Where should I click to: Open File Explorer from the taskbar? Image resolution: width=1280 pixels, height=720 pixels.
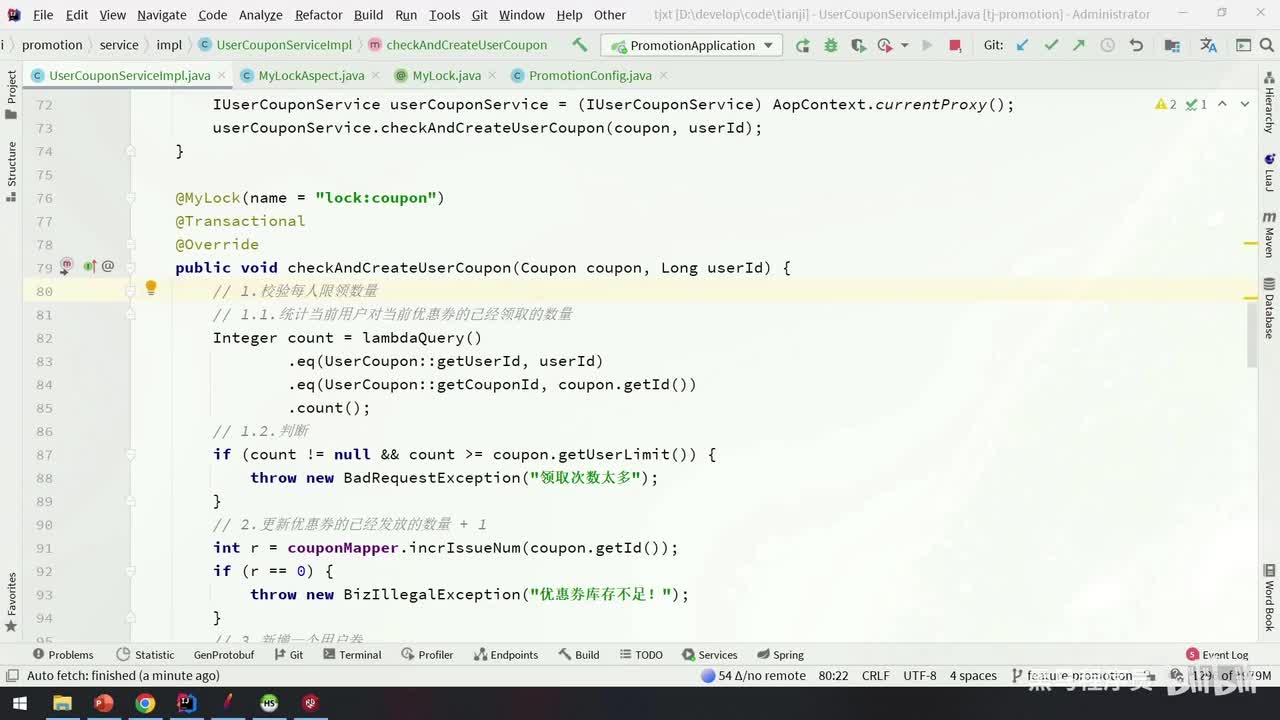click(x=62, y=703)
